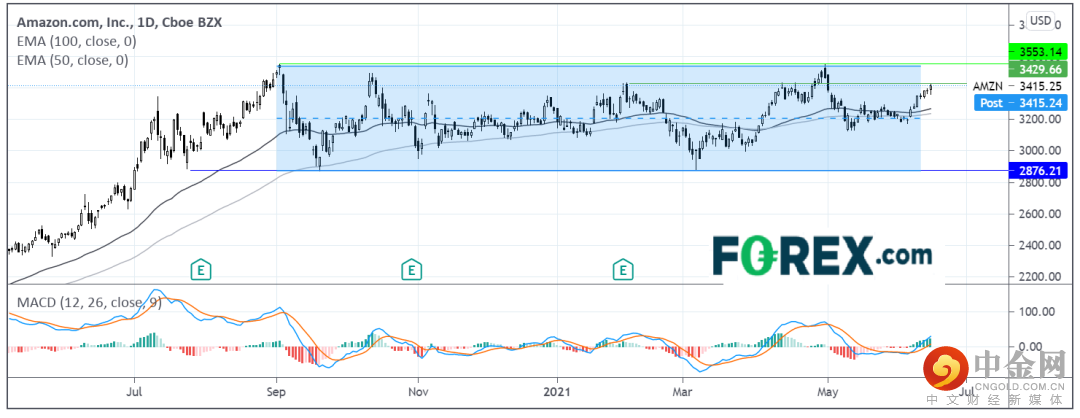Screen dimensions: 1080x418
Task: Open the EMA (100, close, 0) indicator legend
Action: click(x=76, y=41)
